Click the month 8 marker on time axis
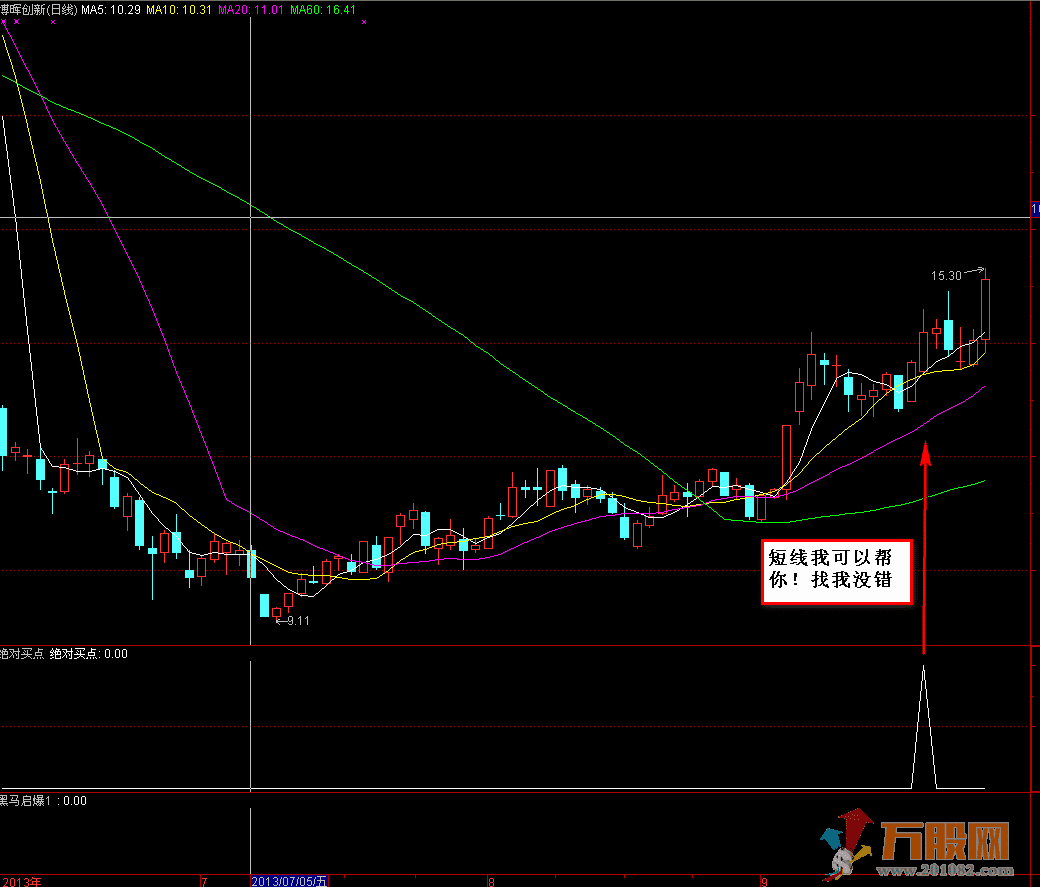 coord(491,882)
